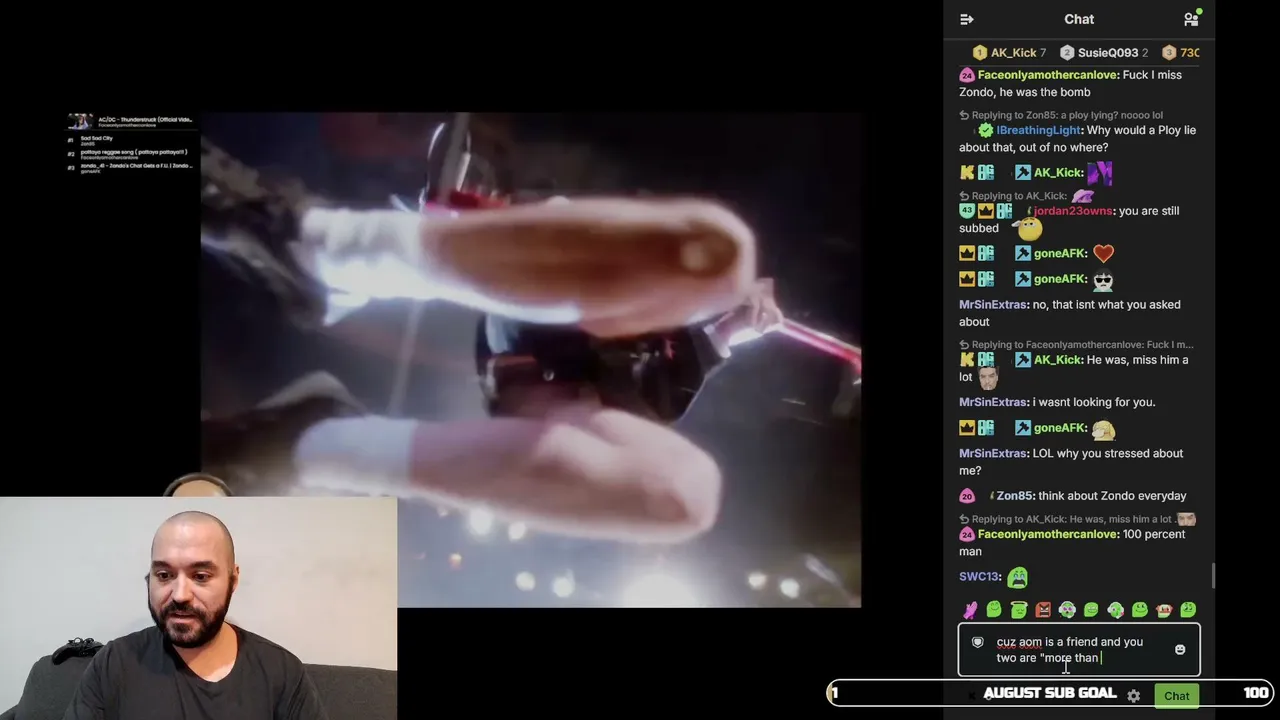Insert the pink praying hands quick emote
Image resolution: width=1280 pixels, height=720 pixels.
[x=970, y=610]
